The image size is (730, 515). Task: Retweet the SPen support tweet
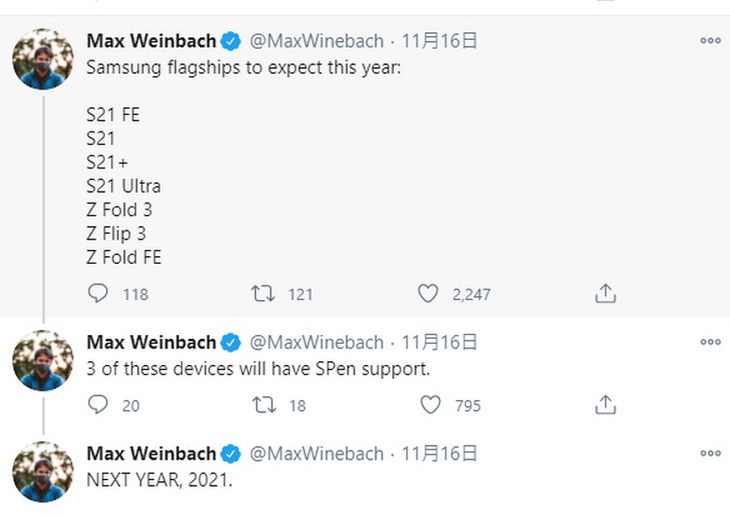click(x=263, y=405)
